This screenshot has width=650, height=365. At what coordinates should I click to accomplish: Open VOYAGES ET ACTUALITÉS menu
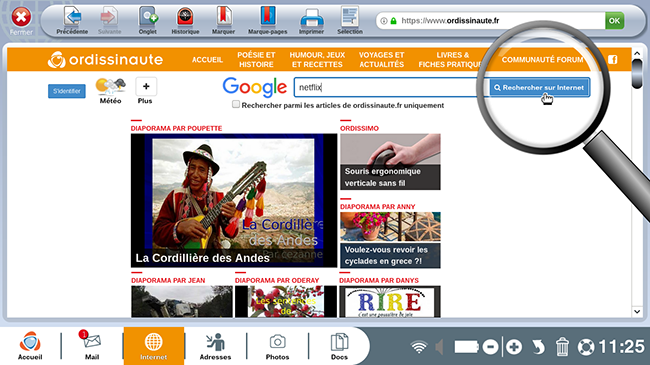click(381, 60)
